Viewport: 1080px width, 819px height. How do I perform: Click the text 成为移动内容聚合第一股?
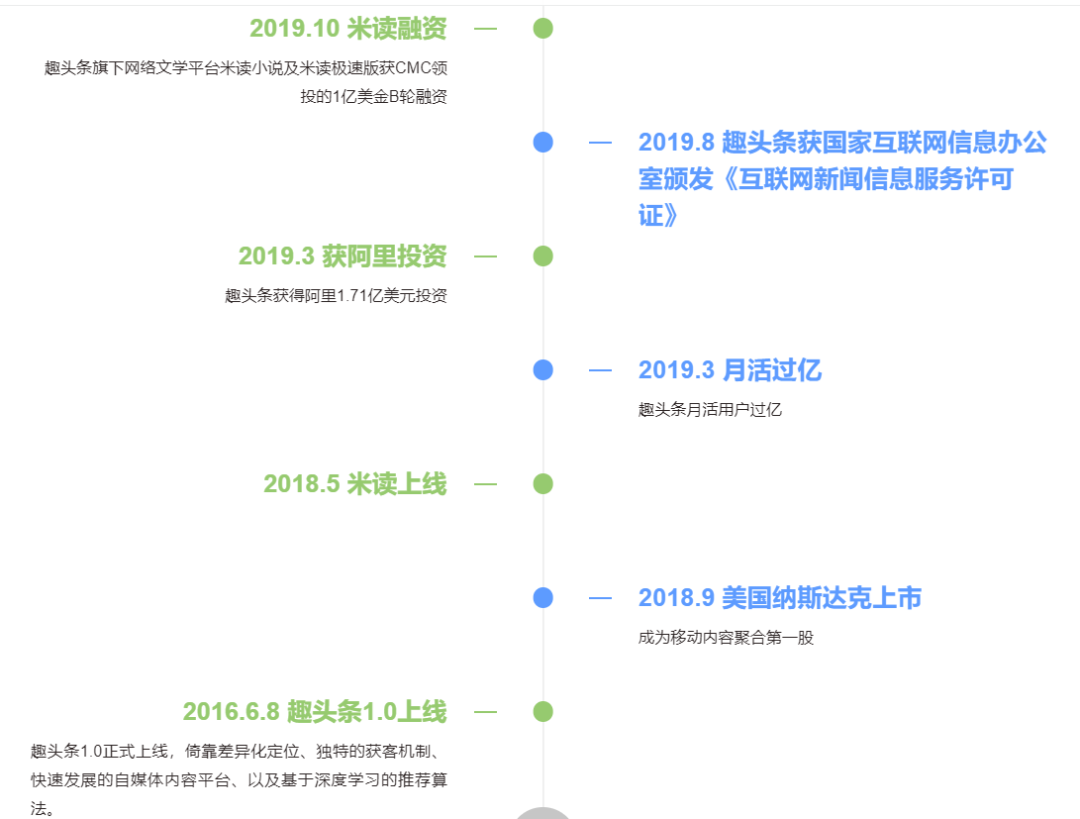point(725,637)
